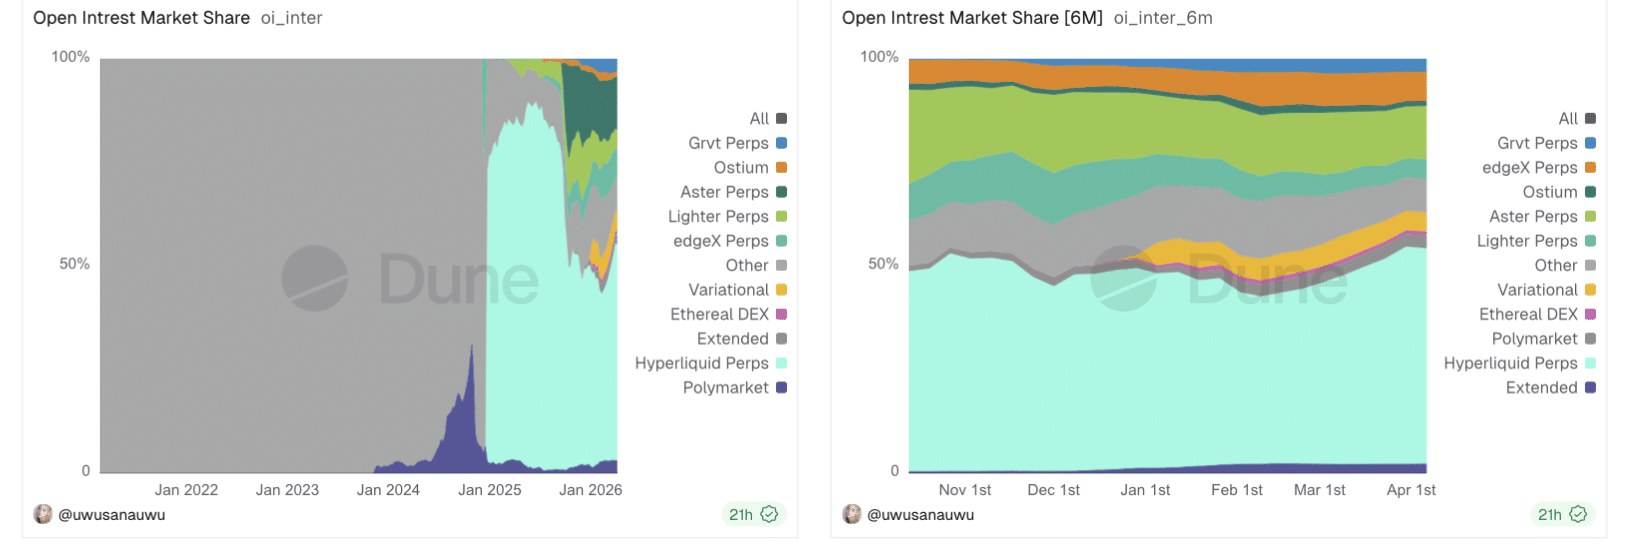Click the yellow Variational swatch in oi_inter legend
This screenshot has height=548, width=1630.
coord(781,290)
